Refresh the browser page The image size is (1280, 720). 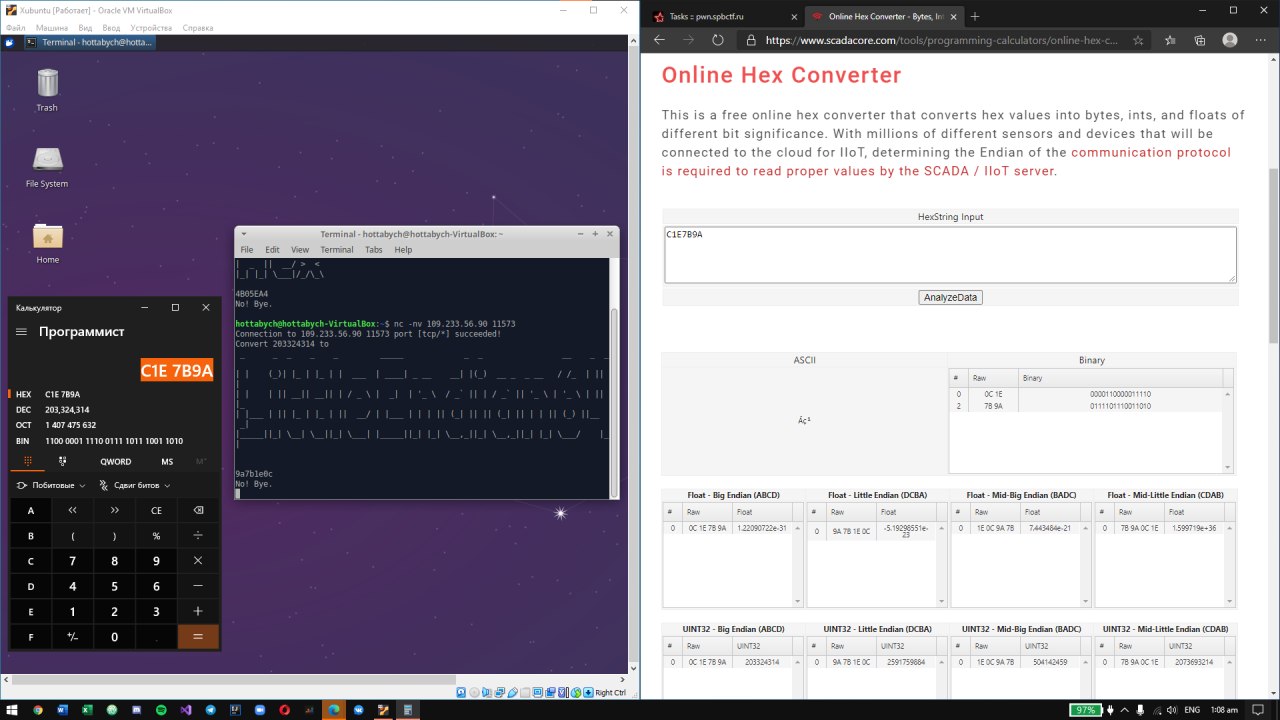point(717,40)
